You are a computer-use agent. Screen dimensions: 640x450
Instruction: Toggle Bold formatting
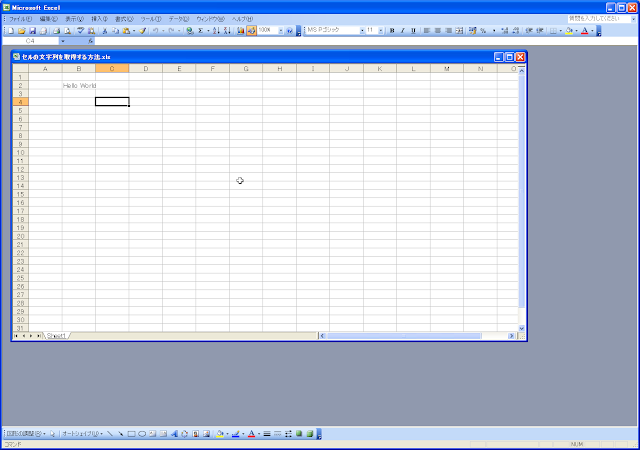point(392,31)
